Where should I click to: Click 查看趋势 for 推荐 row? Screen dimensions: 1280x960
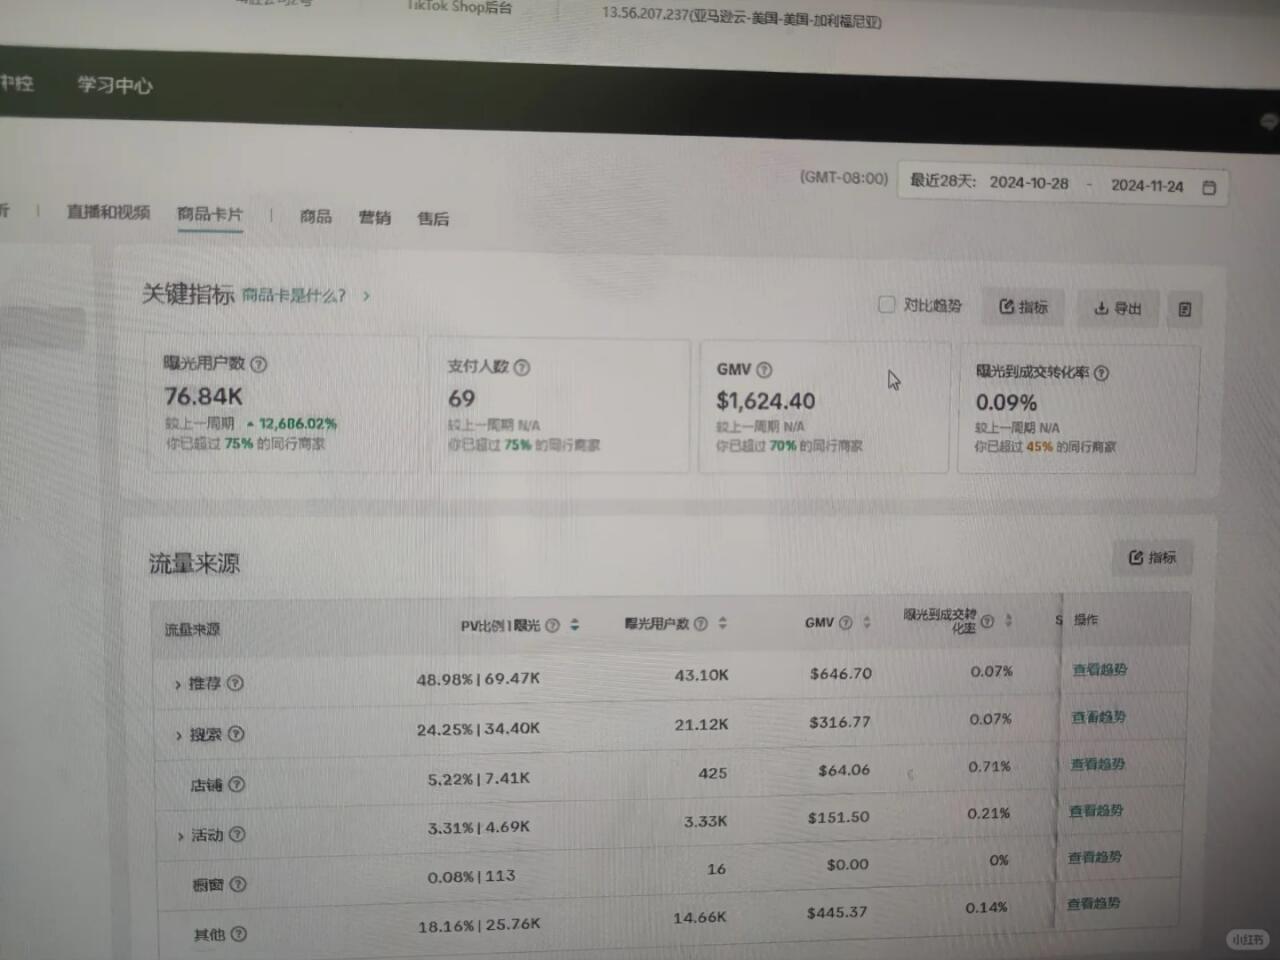point(1100,669)
